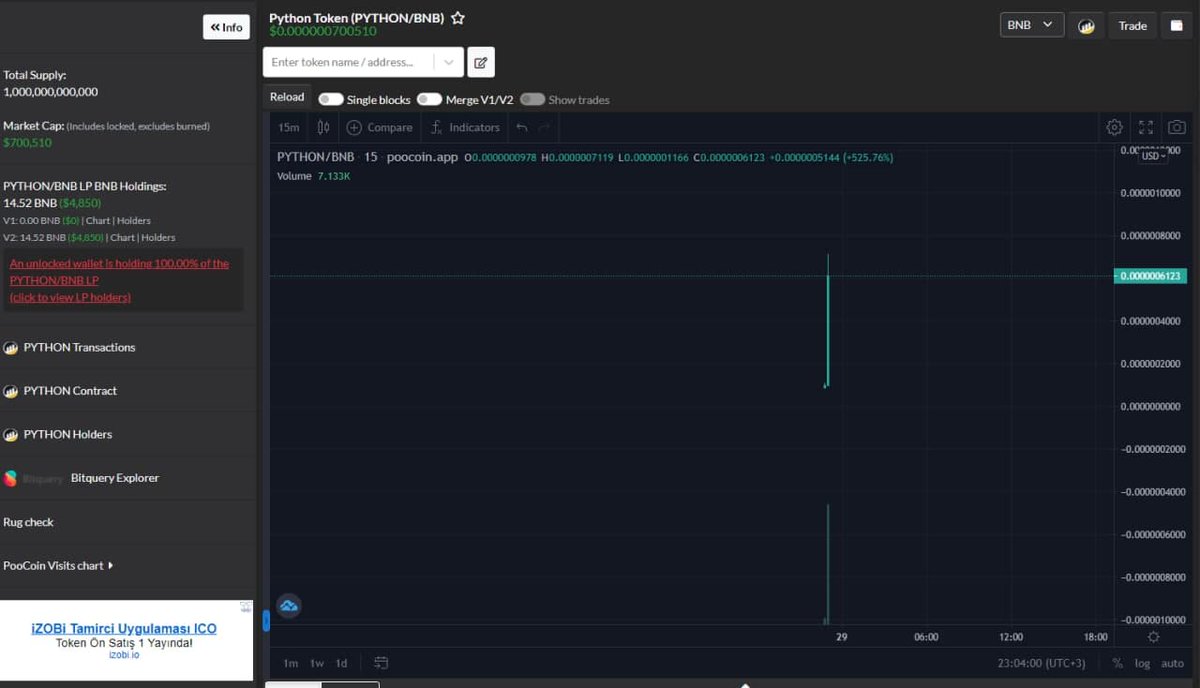
Task: Click the blue panel resize handle
Action: pyautogui.click(x=266, y=621)
